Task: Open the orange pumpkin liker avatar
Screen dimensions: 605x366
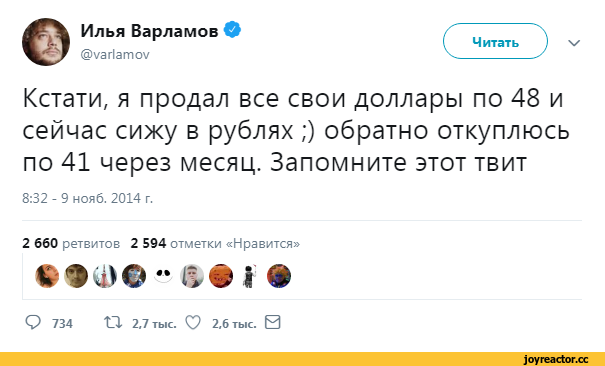Action: pyautogui.click(x=221, y=276)
